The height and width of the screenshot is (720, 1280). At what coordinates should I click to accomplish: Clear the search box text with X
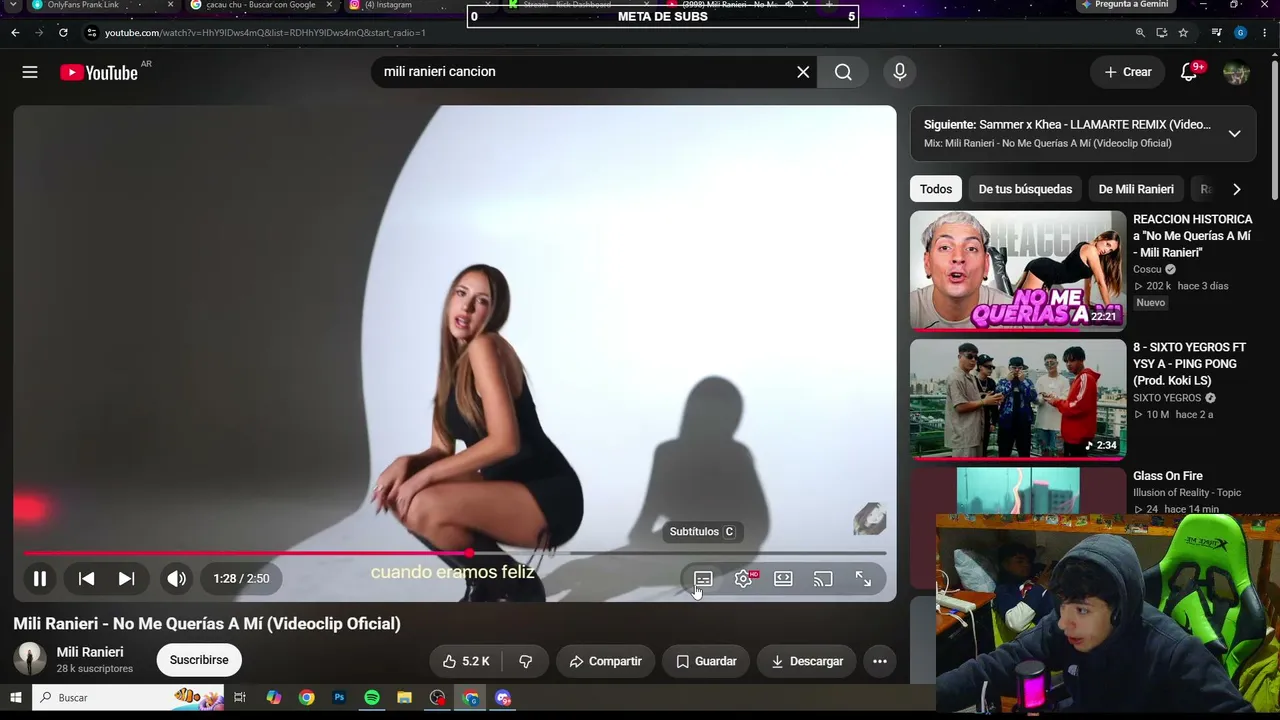point(803,72)
